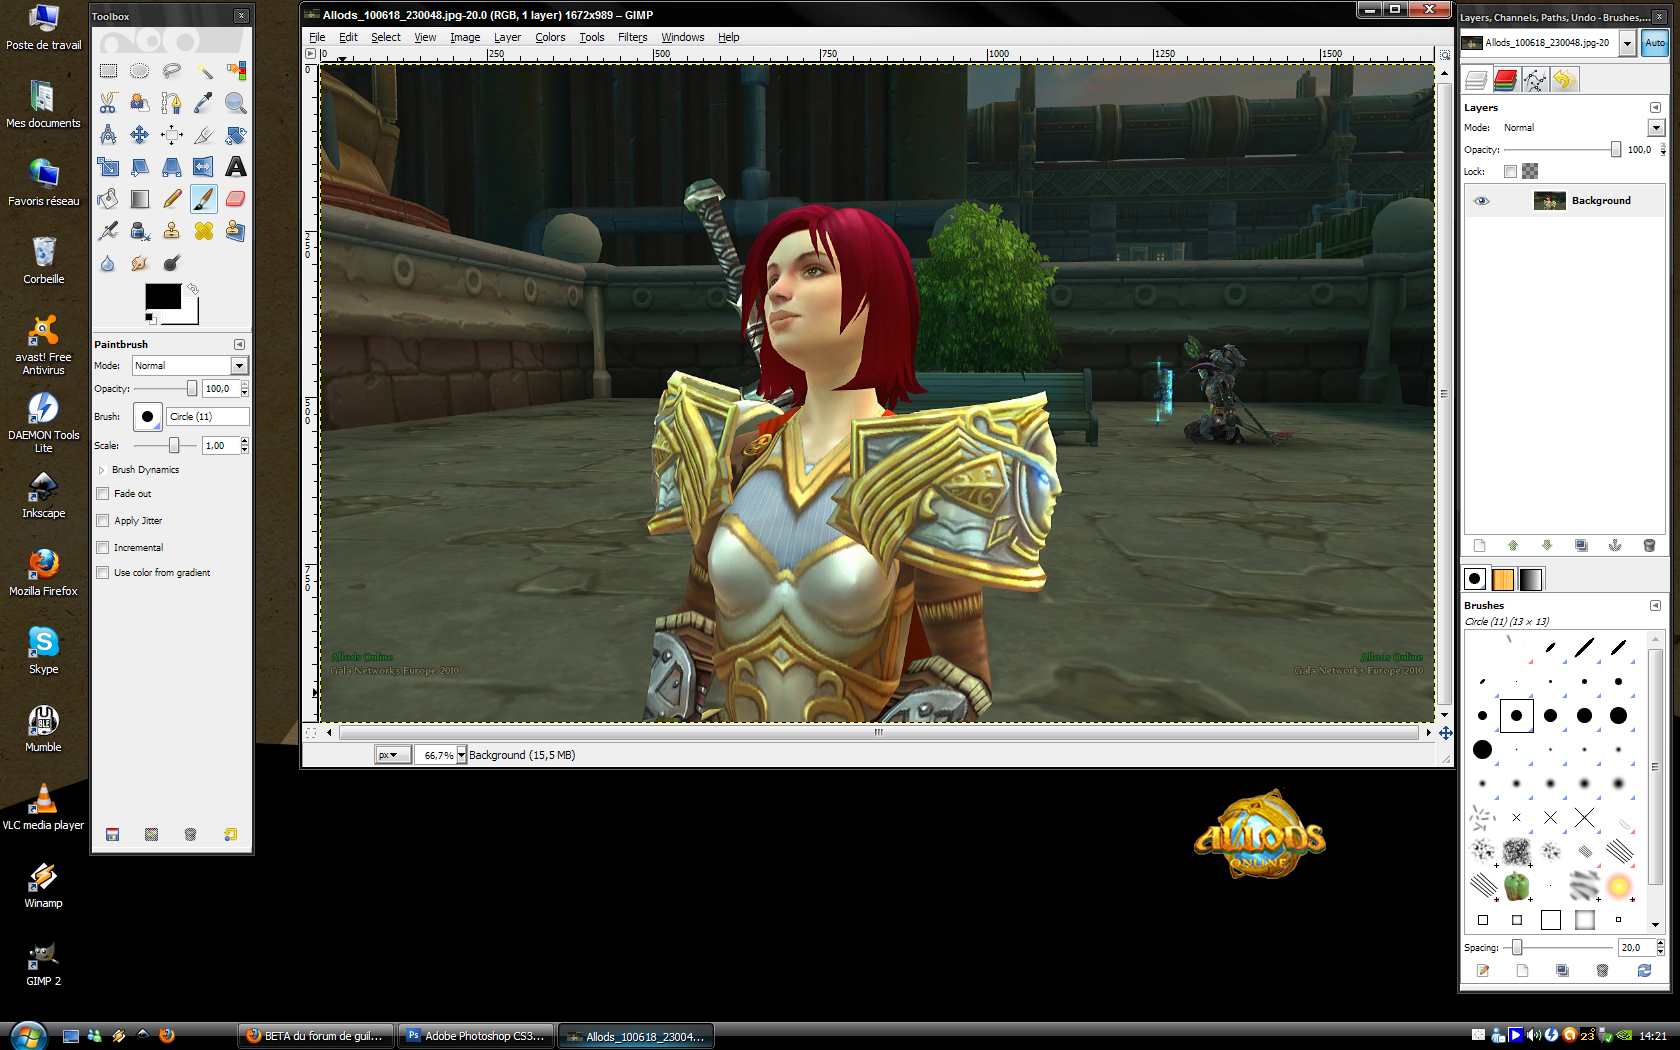Switch to Adobe Photoshop CS3 in taskbar

point(476,1036)
